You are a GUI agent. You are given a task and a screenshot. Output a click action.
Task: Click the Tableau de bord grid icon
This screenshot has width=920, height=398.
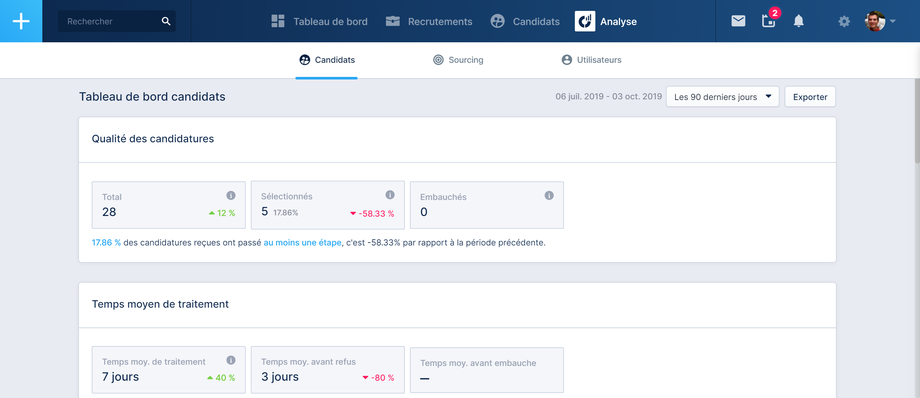(278, 22)
